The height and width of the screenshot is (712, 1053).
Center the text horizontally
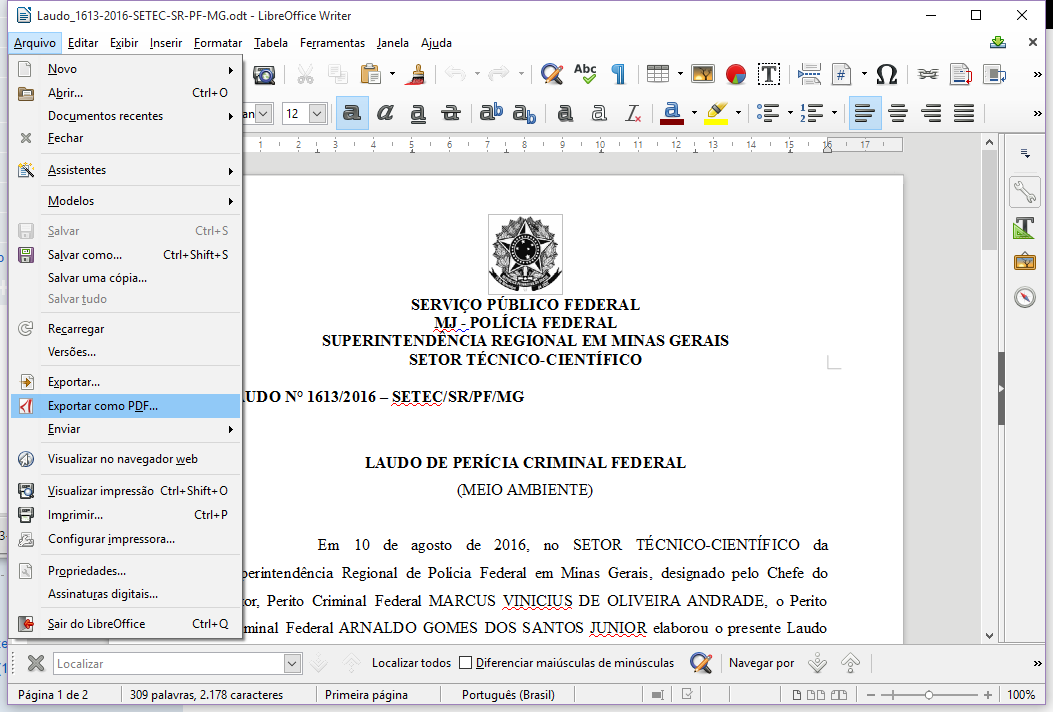pyautogui.click(x=898, y=114)
